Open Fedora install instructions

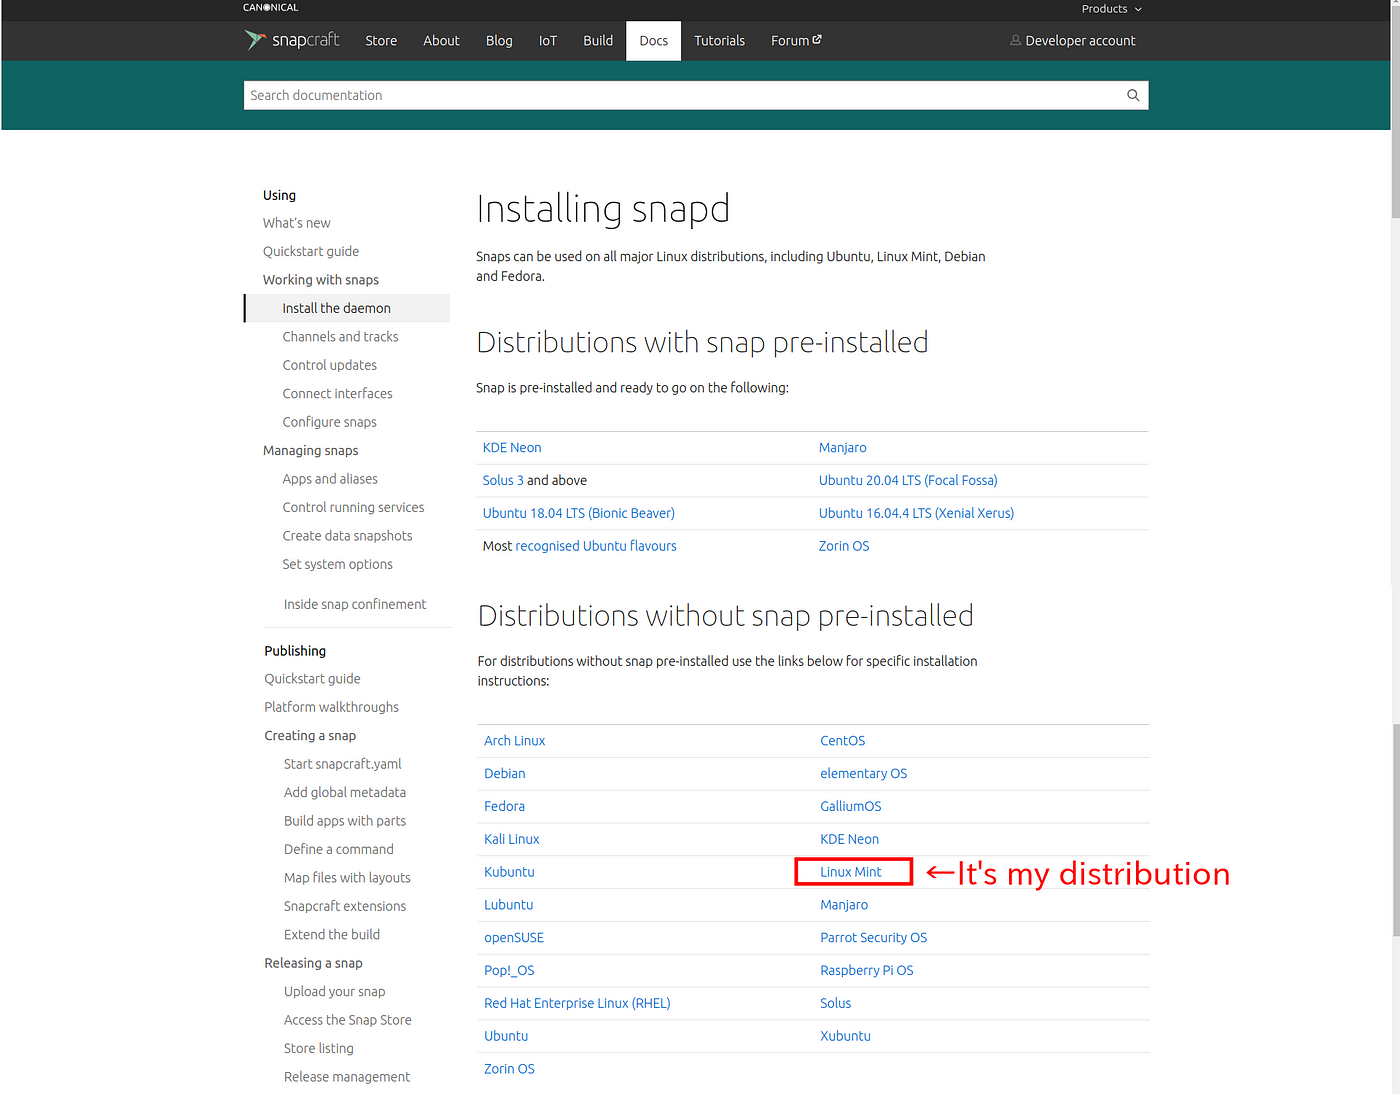point(504,807)
